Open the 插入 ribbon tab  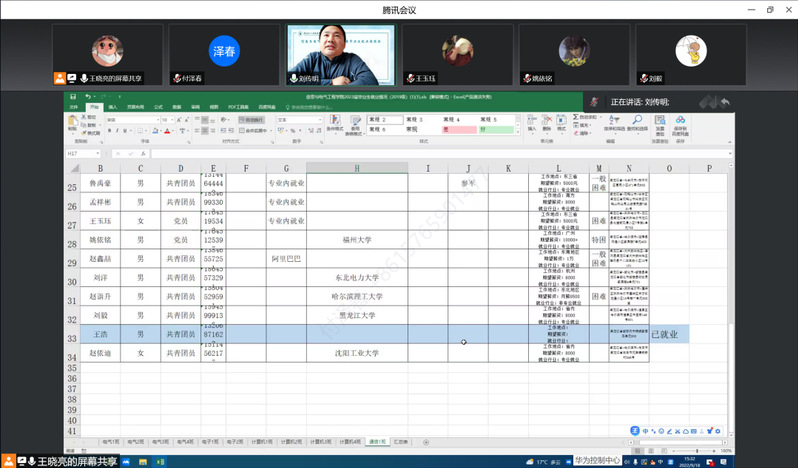point(113,106)
